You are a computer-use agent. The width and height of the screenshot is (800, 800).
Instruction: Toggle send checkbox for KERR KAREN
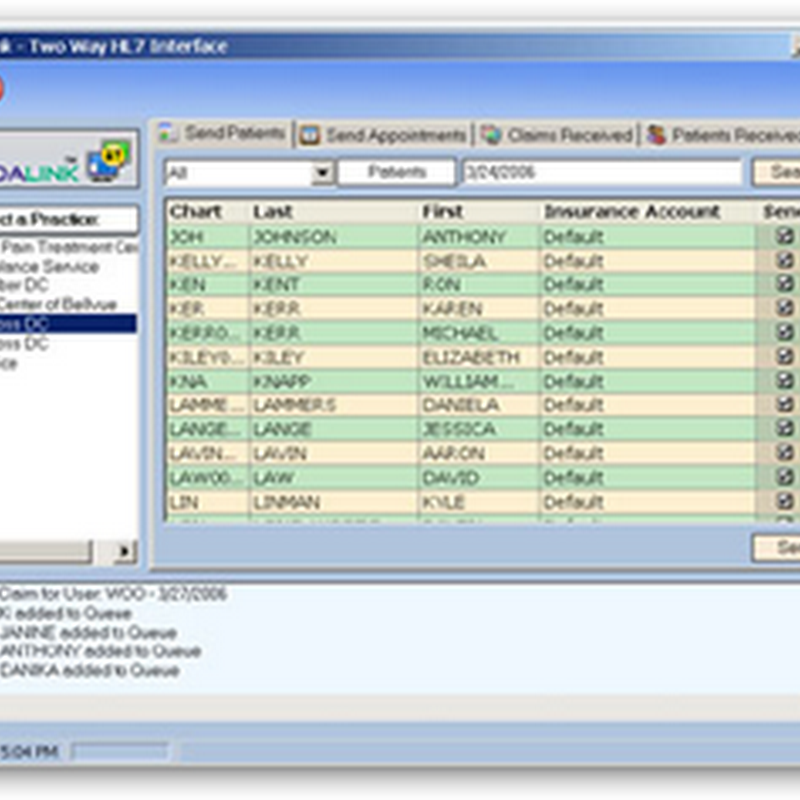point(785,308)
